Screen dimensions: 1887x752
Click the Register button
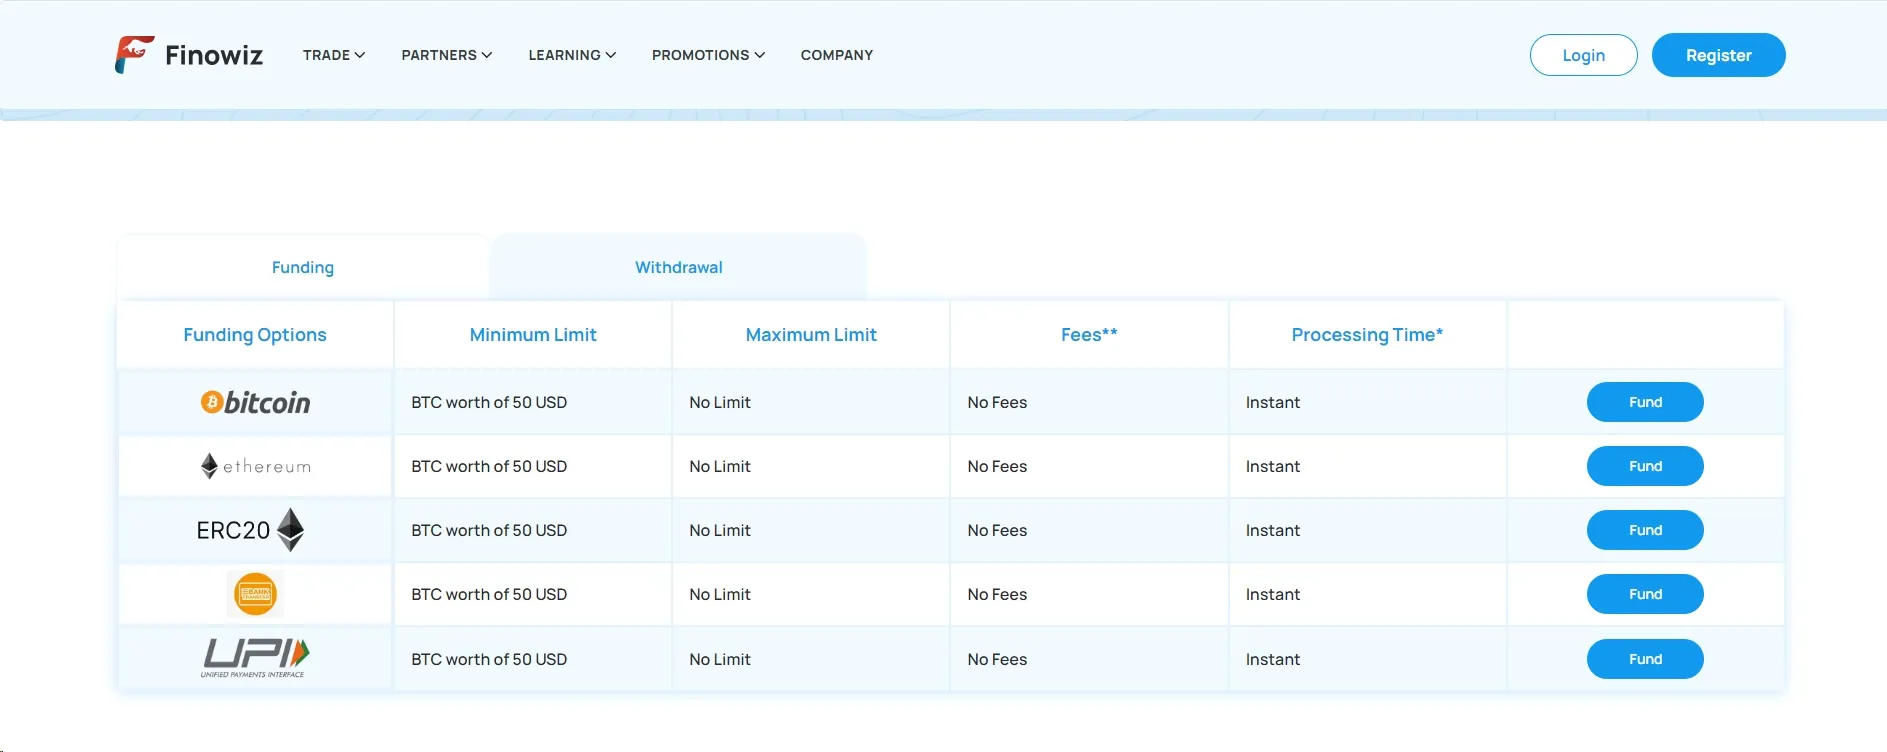[1719, 55]
